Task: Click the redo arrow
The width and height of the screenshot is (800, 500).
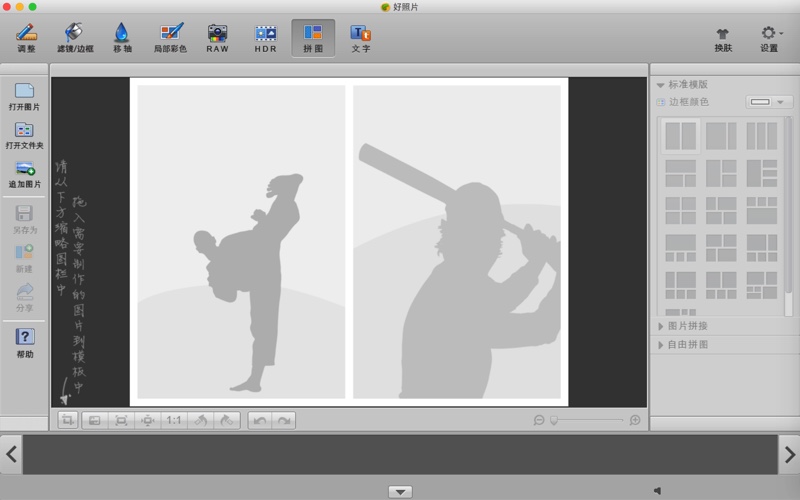Action: click(284, 420)
